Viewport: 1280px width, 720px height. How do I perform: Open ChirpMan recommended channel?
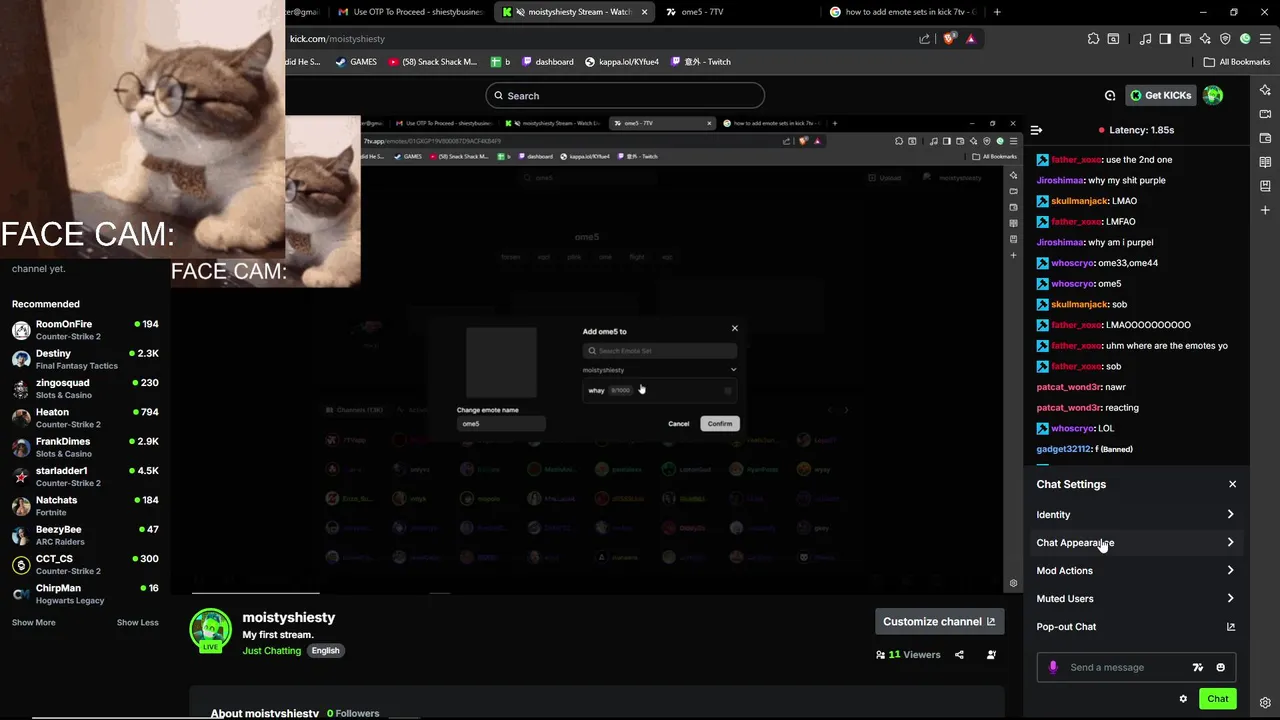pos(85,594)
